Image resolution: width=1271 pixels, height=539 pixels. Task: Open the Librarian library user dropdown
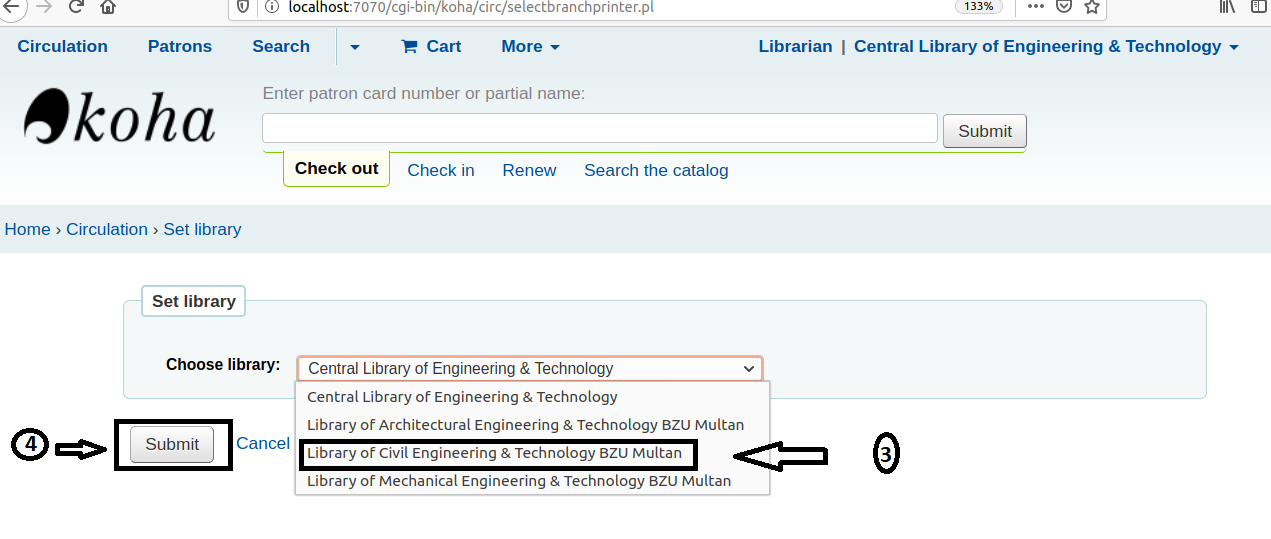click(999, 46)
